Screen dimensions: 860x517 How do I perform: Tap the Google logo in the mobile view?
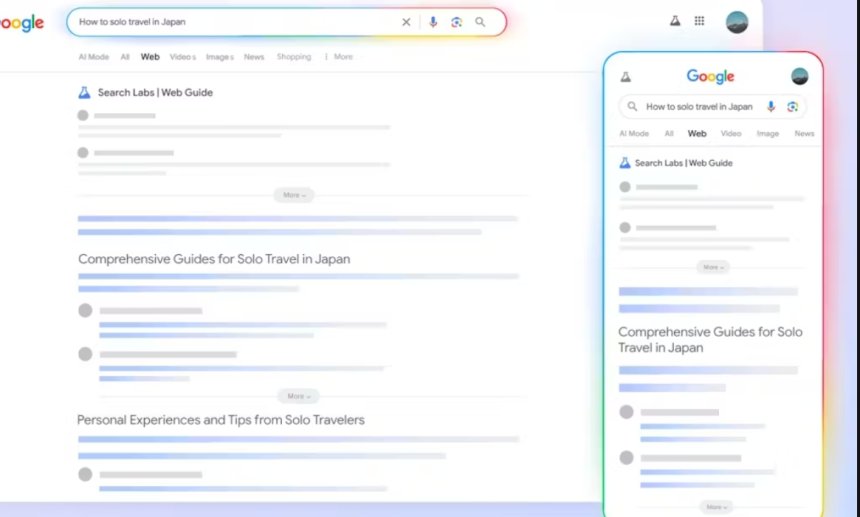pyautogui.click(x=710, y=77)
